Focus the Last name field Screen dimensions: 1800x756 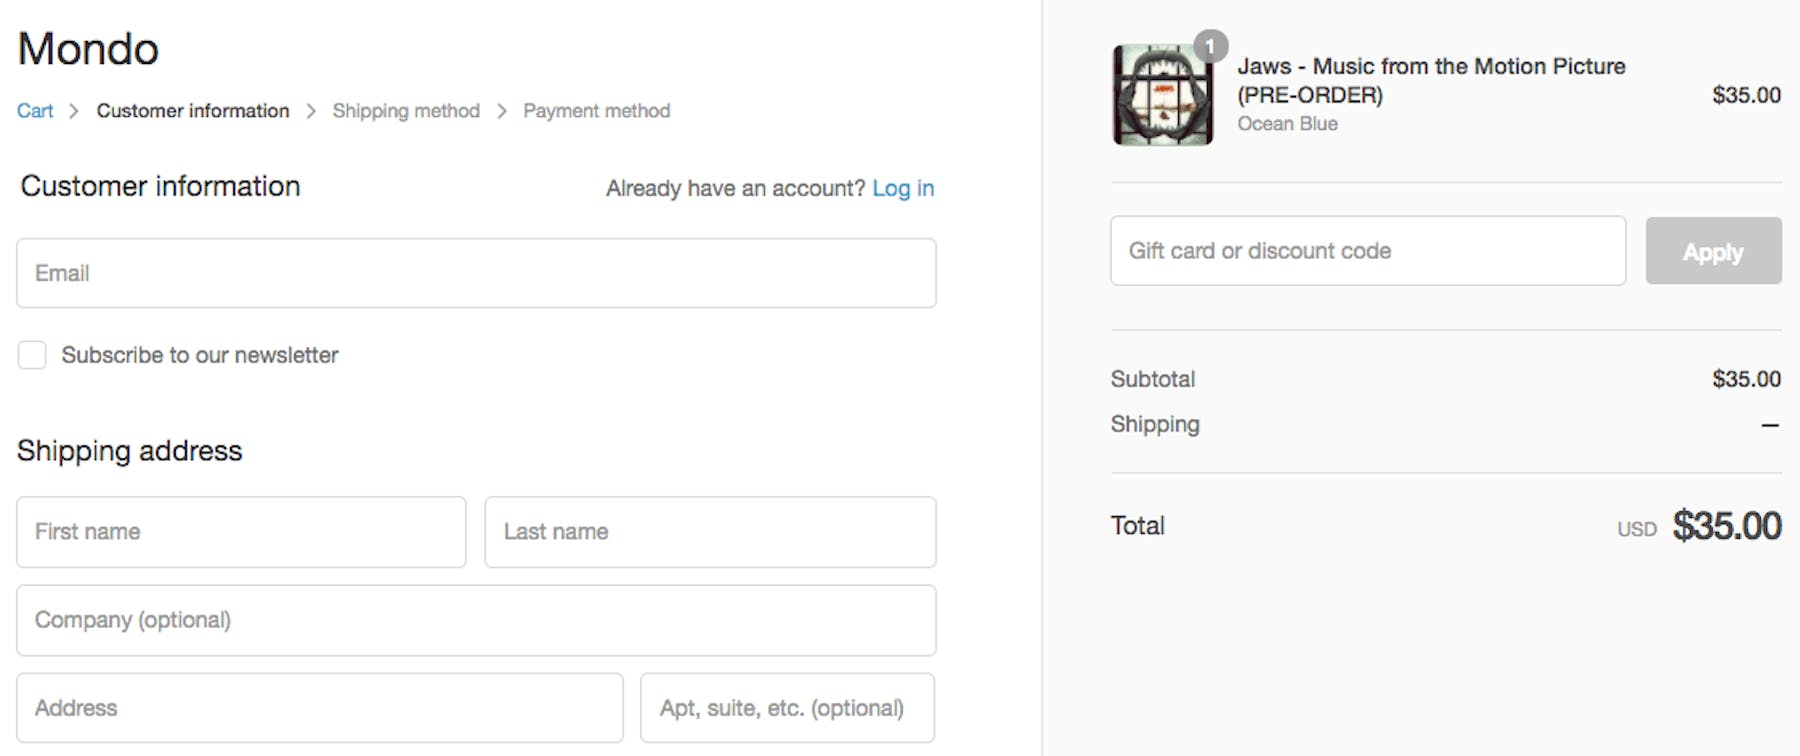click(x=710, y=532)
